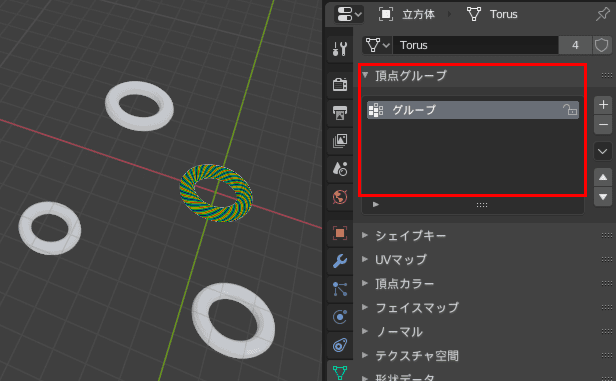
Task: Click the シェイプキー panel drag grip
Action: [607, 235]
